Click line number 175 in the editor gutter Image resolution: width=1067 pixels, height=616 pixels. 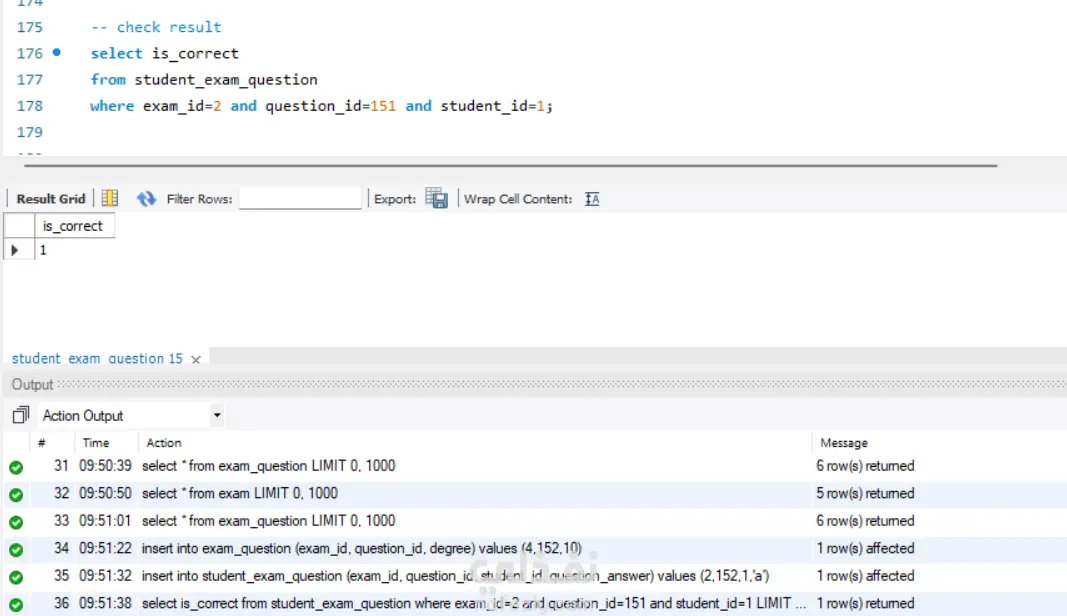coord(30,27)
